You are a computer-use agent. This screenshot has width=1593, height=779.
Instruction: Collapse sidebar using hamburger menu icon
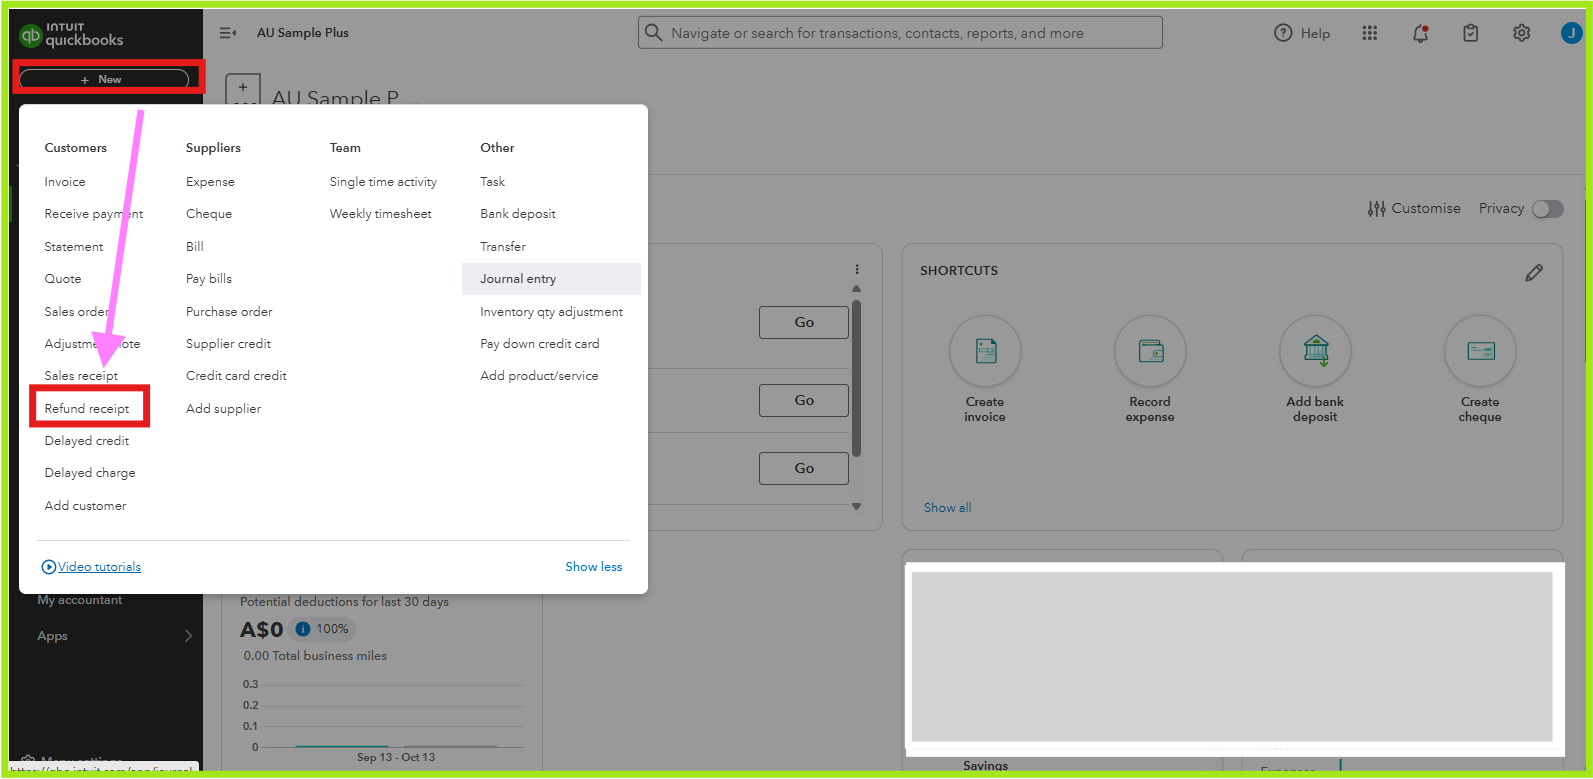click(228, 33)
